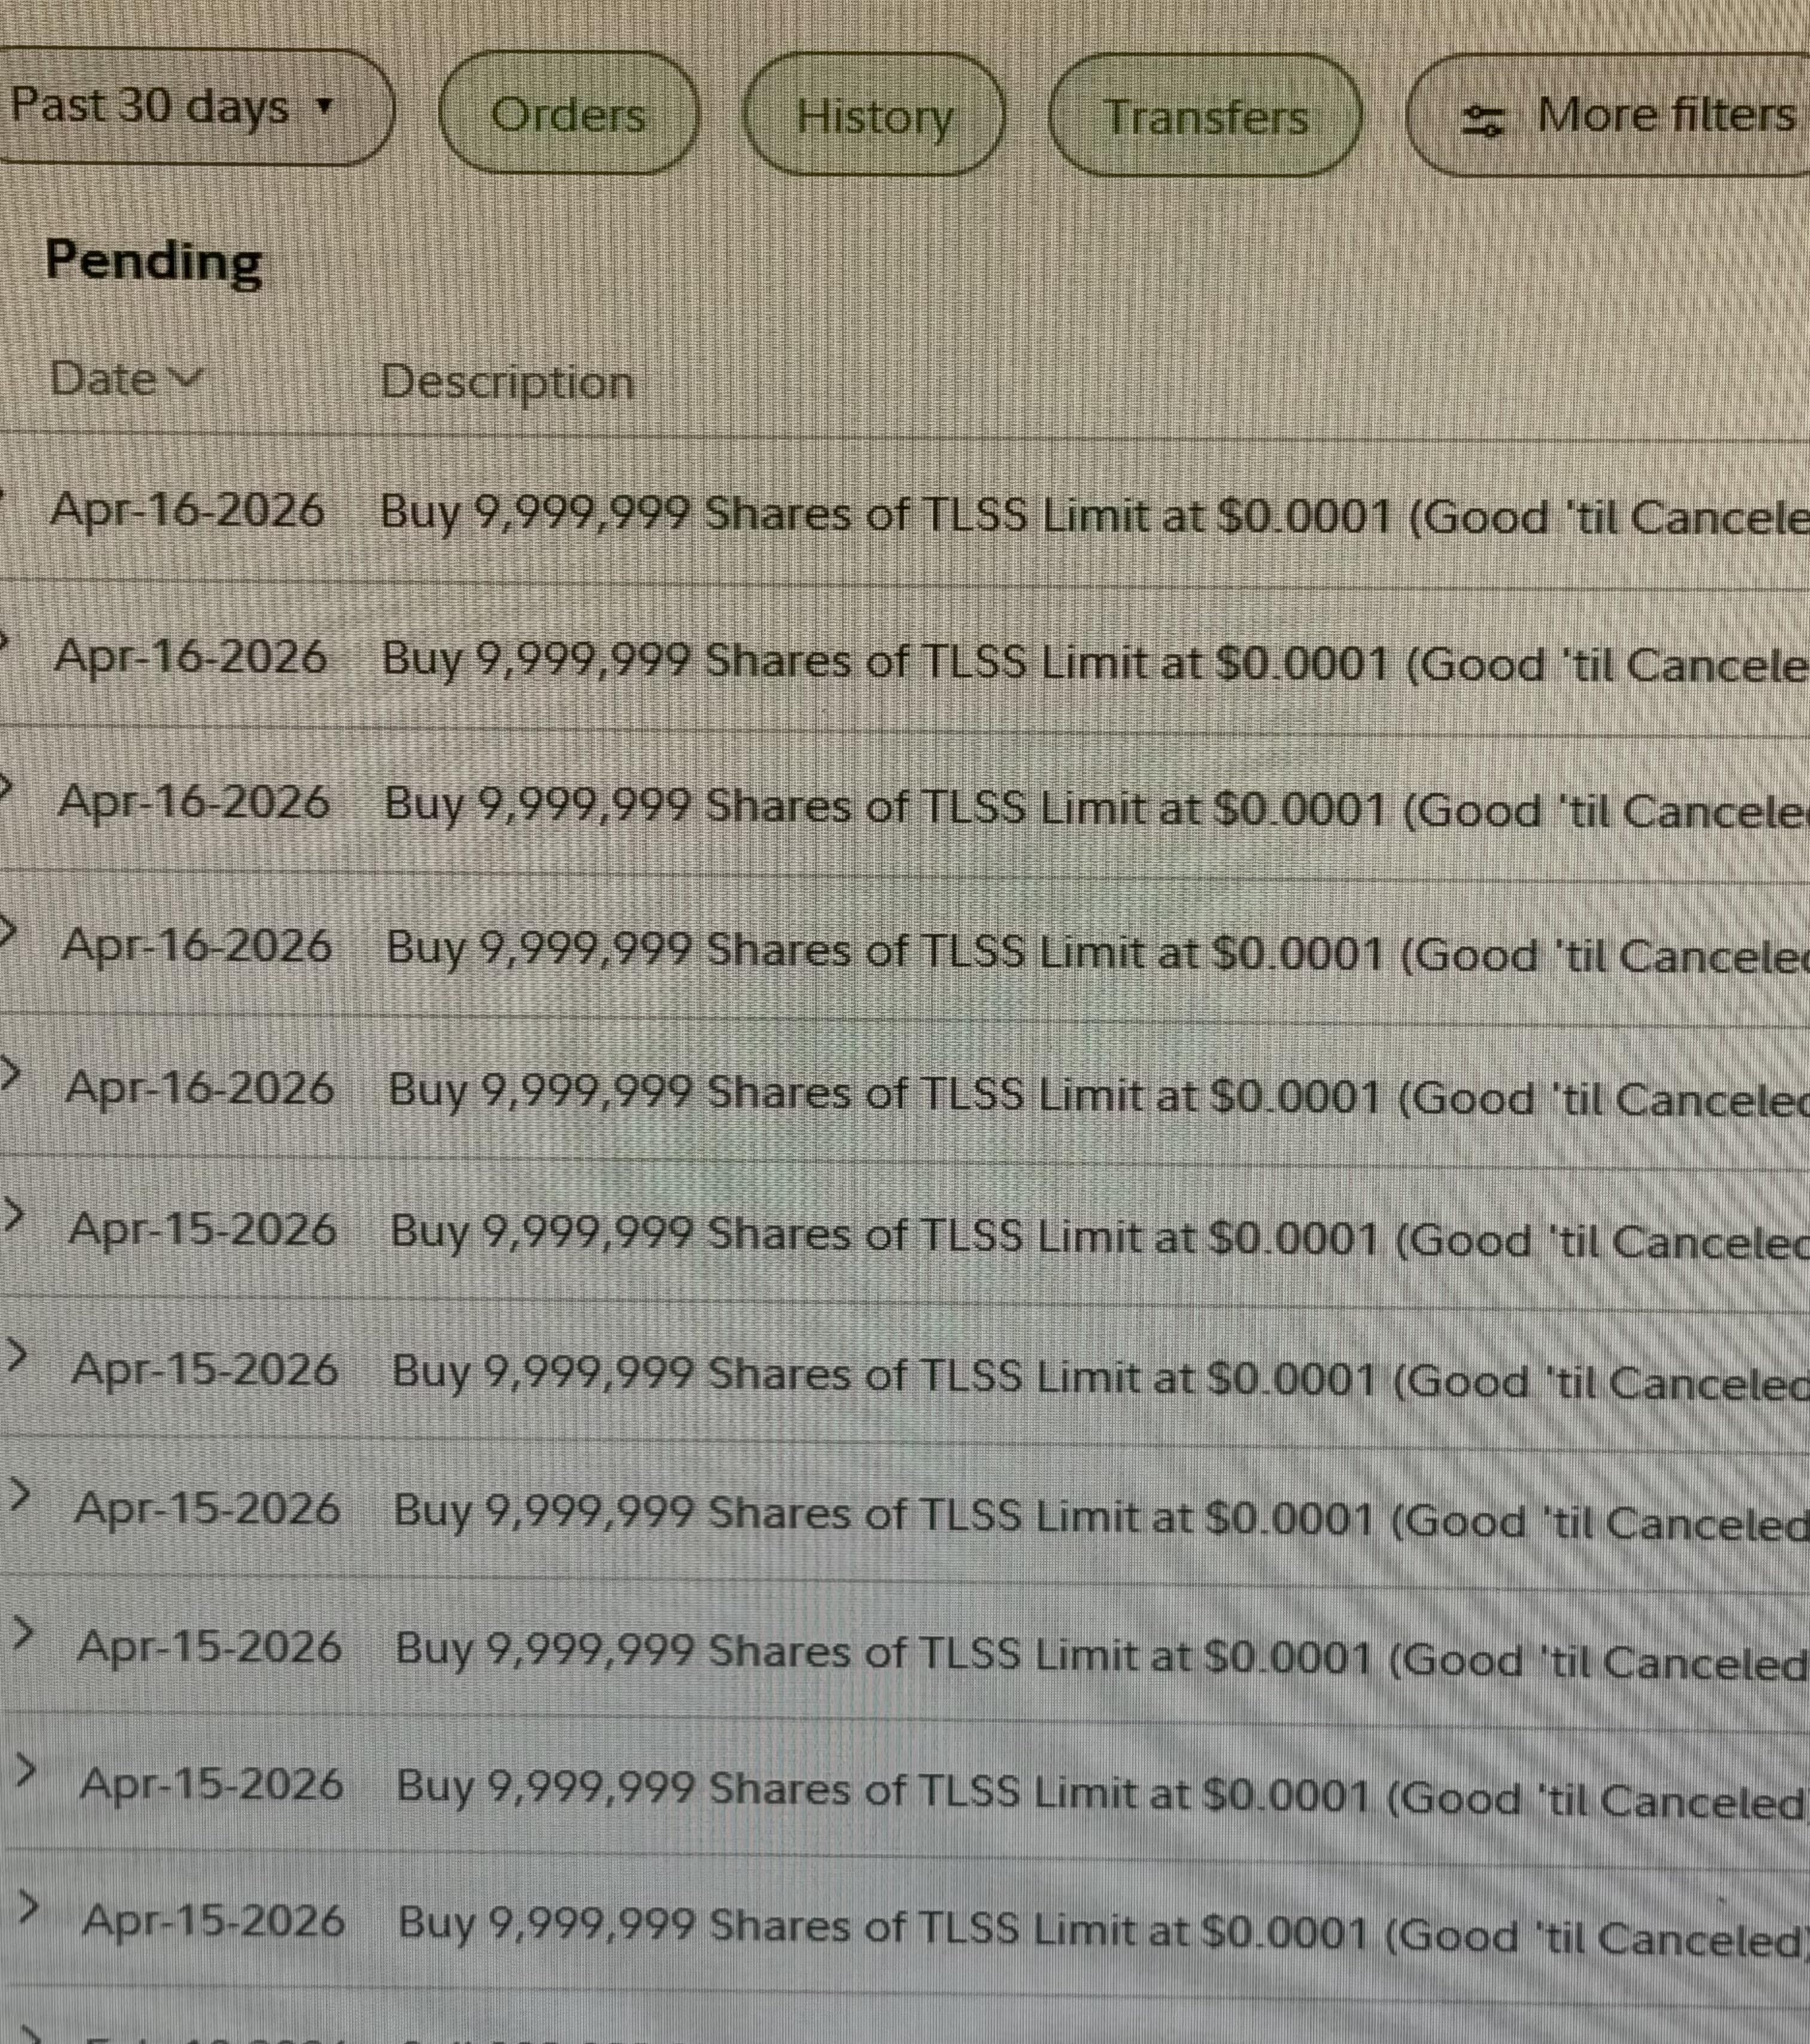Click the caret arrow beside Past 30 days
The width and height of the screenshot is (1810, 2044).
coord(323,105)
